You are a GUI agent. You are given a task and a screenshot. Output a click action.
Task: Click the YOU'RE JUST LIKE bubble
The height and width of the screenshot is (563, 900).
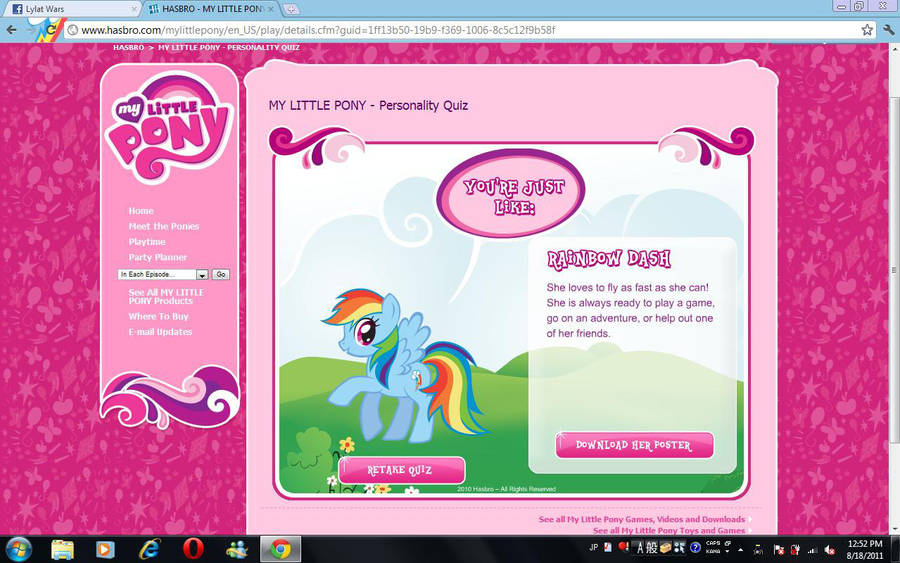point(511,194)
